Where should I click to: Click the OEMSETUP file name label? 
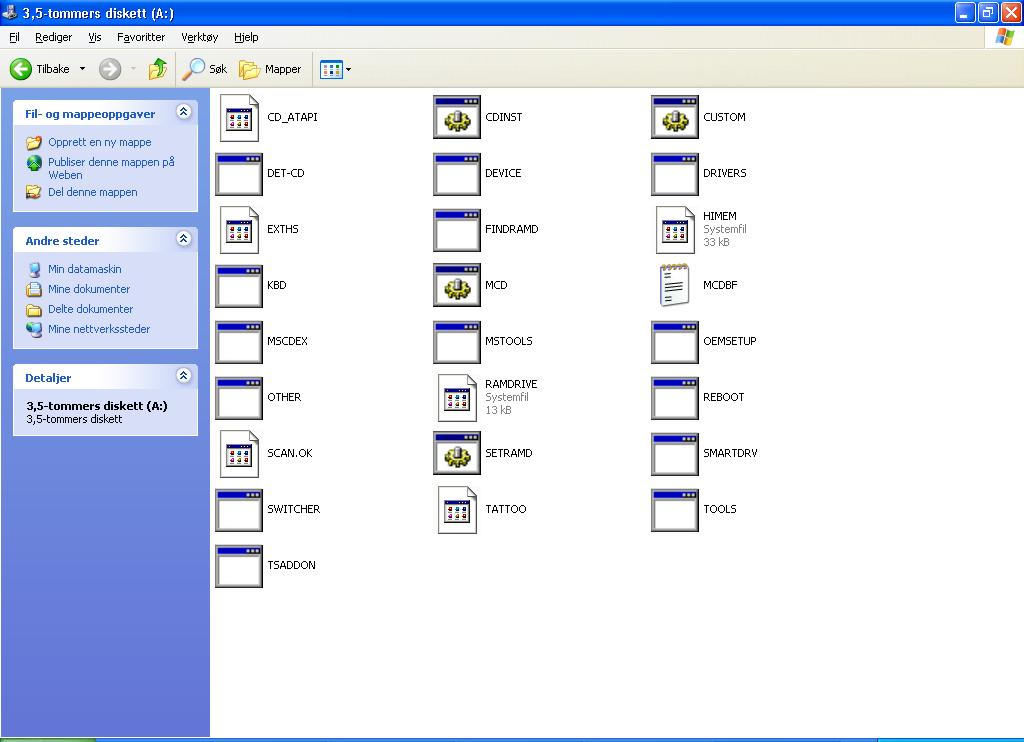(729, 341)
